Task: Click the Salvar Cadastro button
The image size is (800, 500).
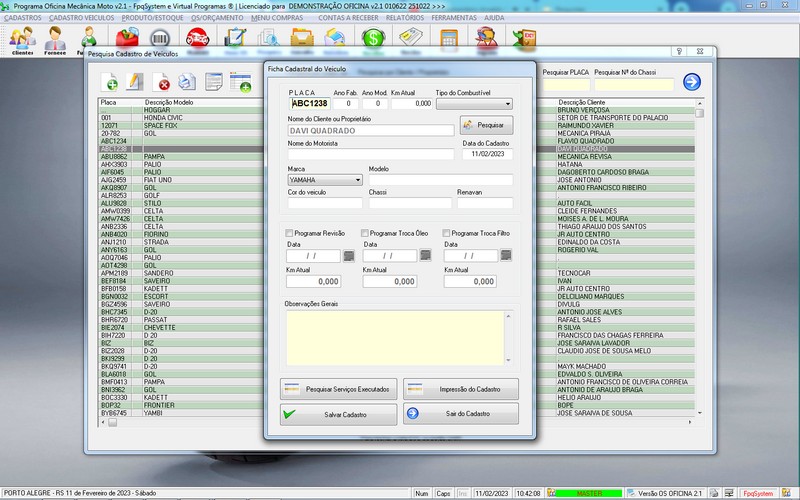Action: point(340,414)
